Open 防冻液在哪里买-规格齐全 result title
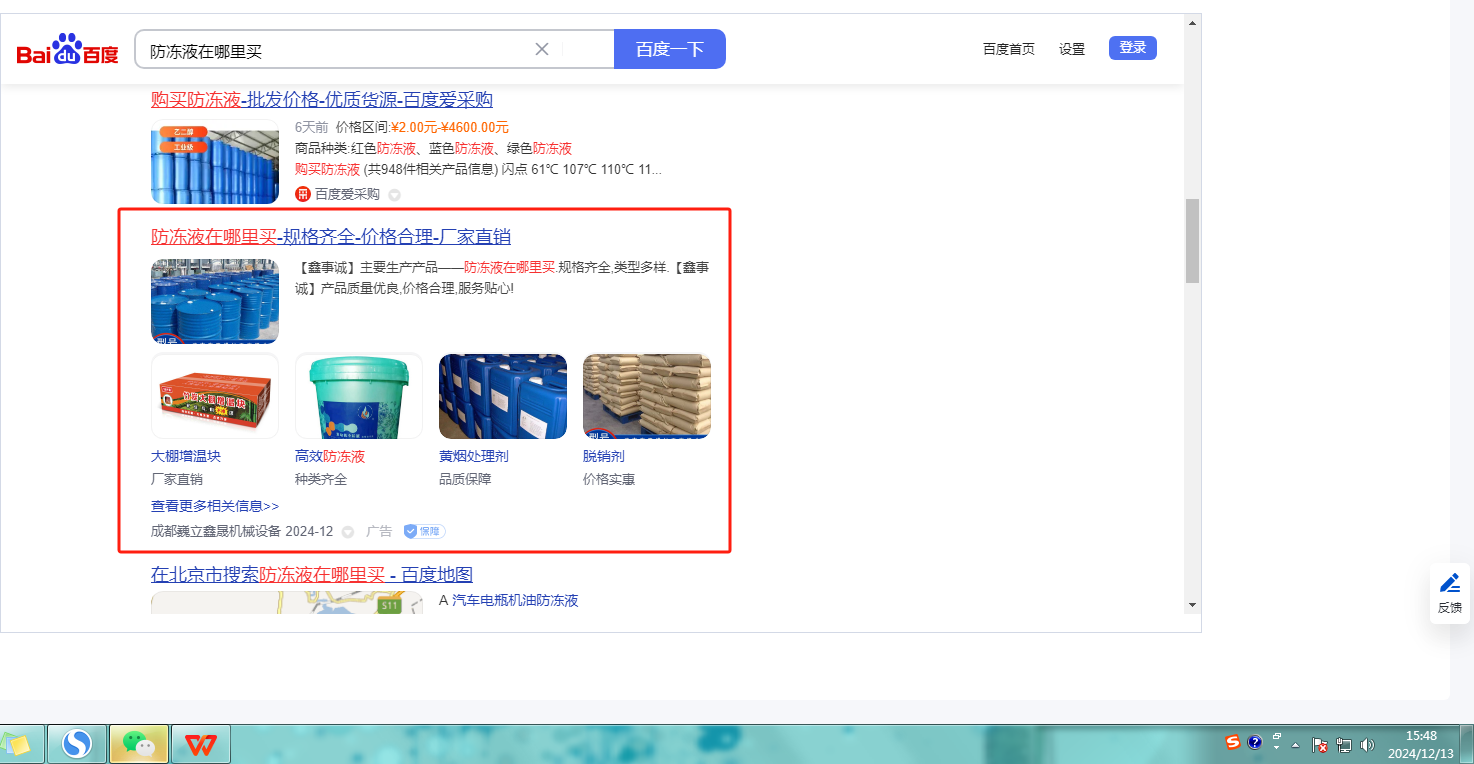 331,237
